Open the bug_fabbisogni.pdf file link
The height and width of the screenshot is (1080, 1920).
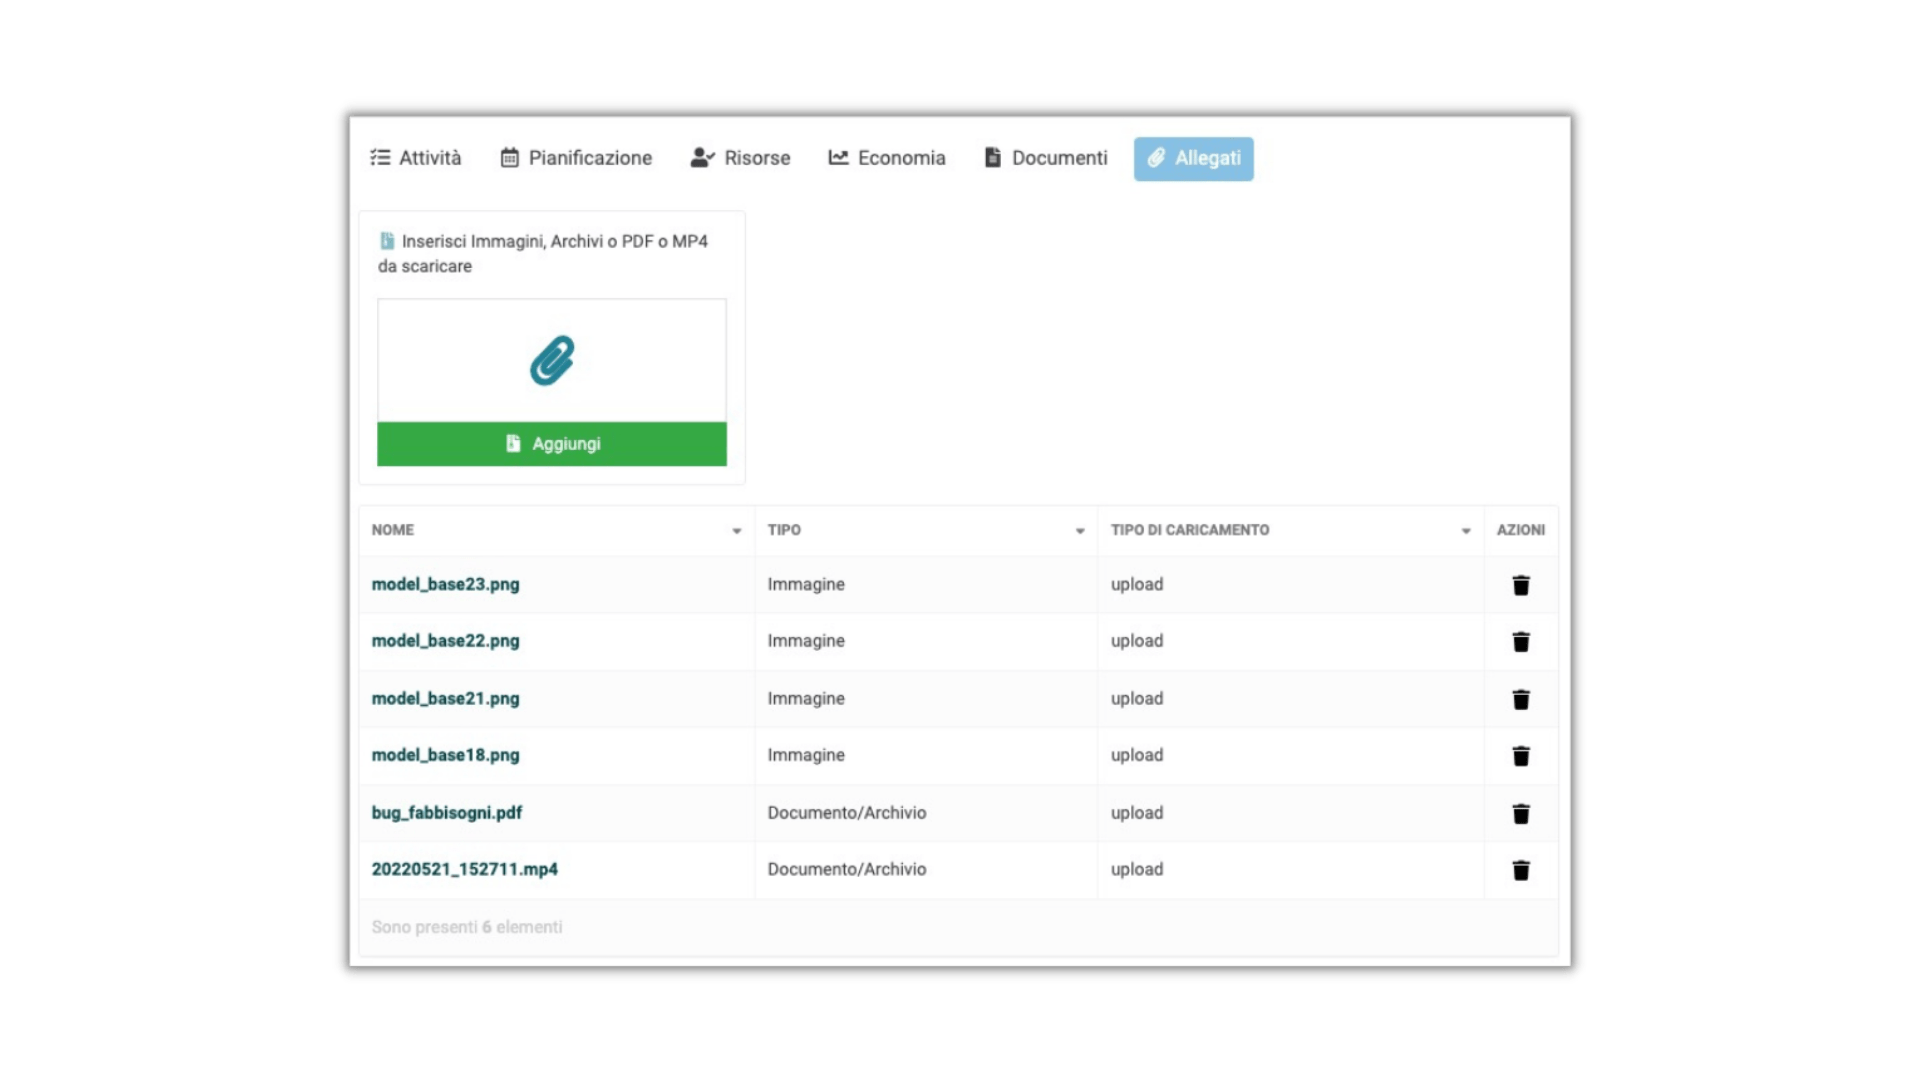pyautogui.click(x=447, y=813)
